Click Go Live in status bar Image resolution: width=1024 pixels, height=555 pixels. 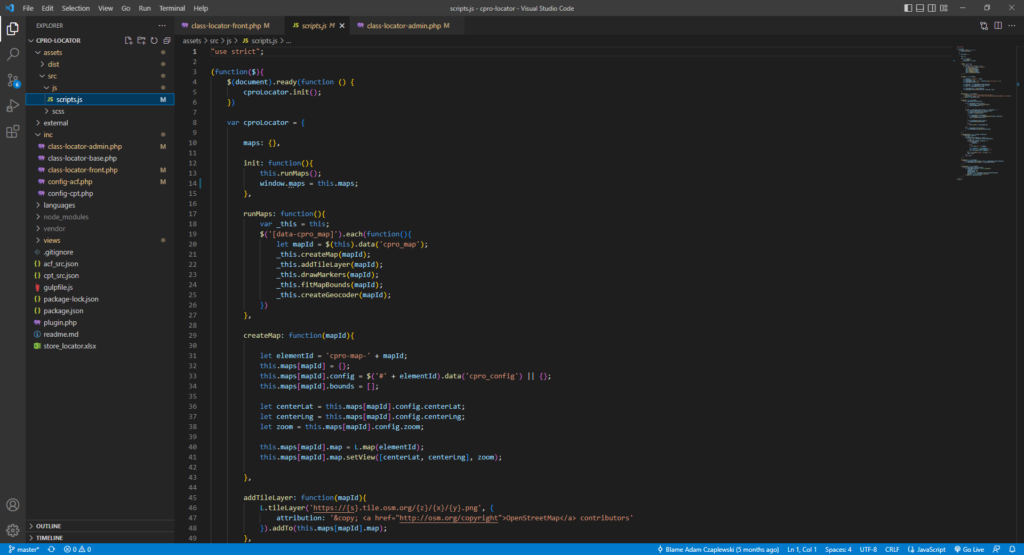click(x=969, y=549)
